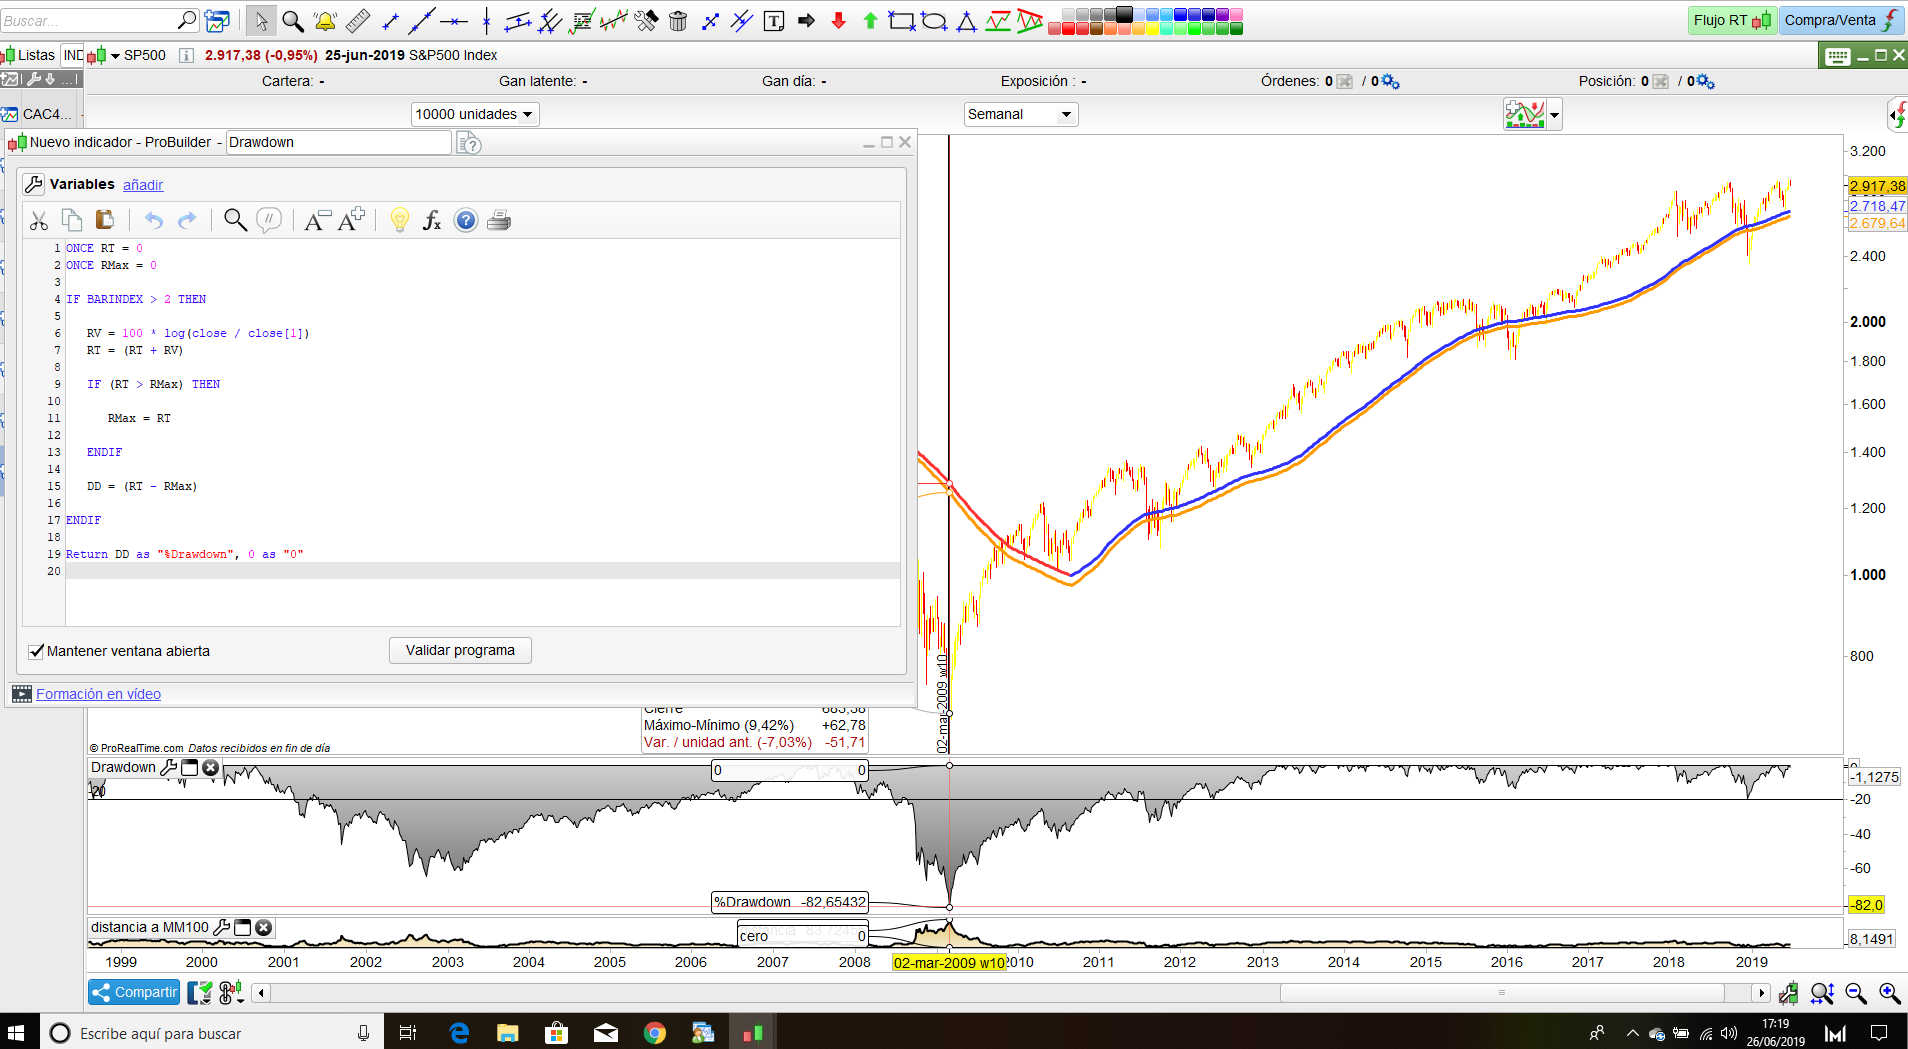Toggle the Compra/Venta trading mode
This screenshot has width=1908, height=1049.
(x=1840, y=20)
